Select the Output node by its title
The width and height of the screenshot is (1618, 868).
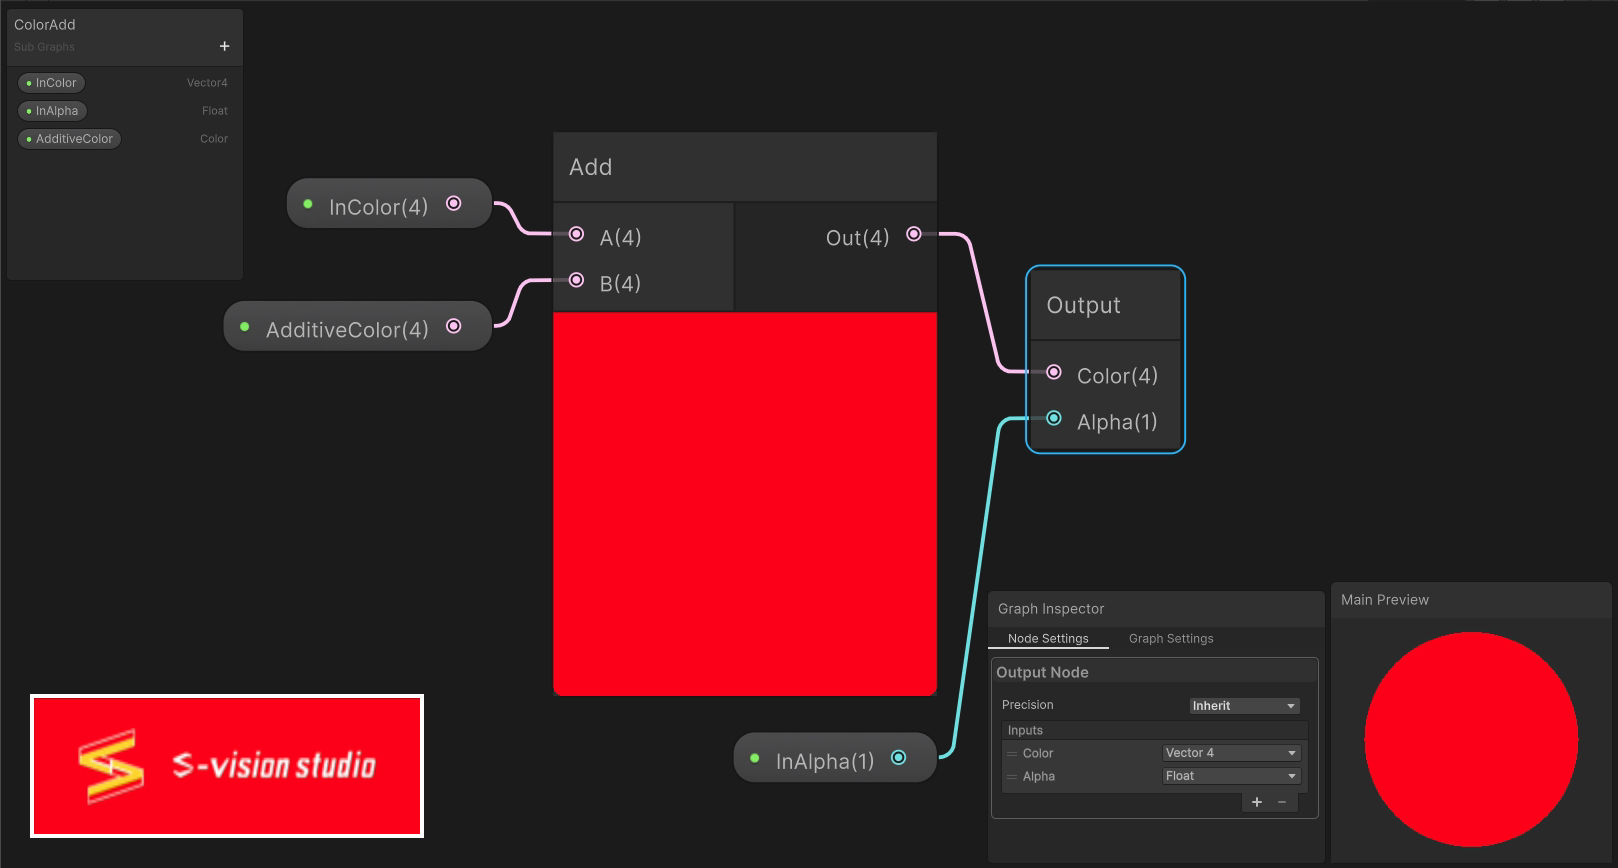click(1084, 305)
